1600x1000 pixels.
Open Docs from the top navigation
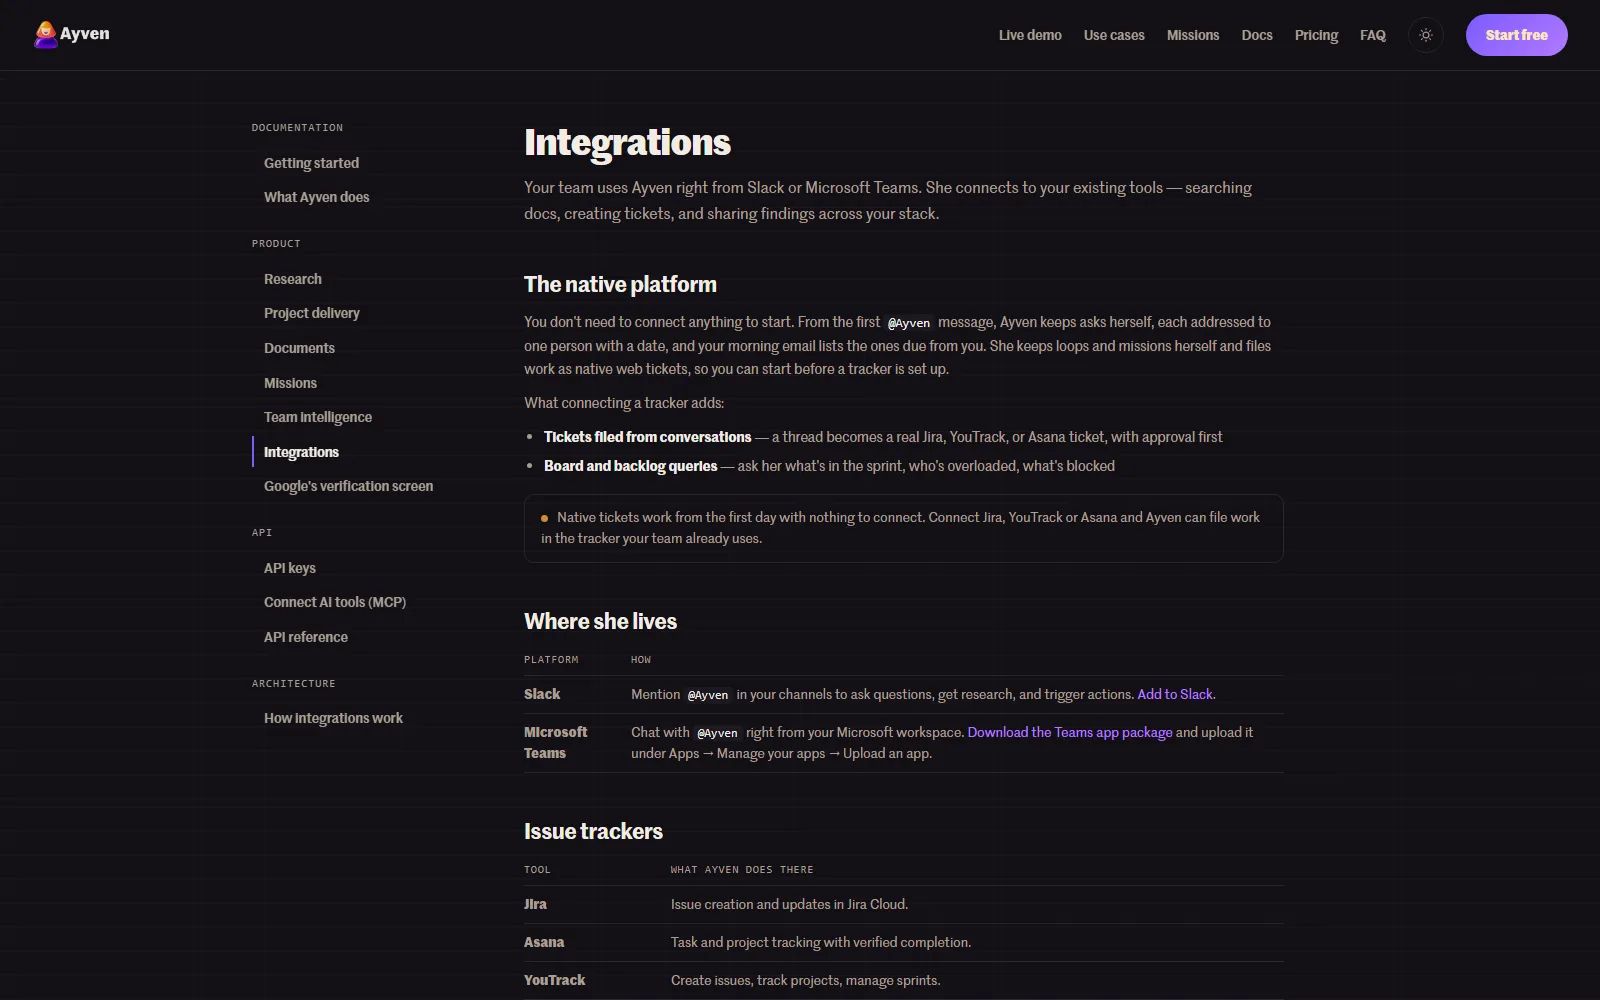[1257, 35]
